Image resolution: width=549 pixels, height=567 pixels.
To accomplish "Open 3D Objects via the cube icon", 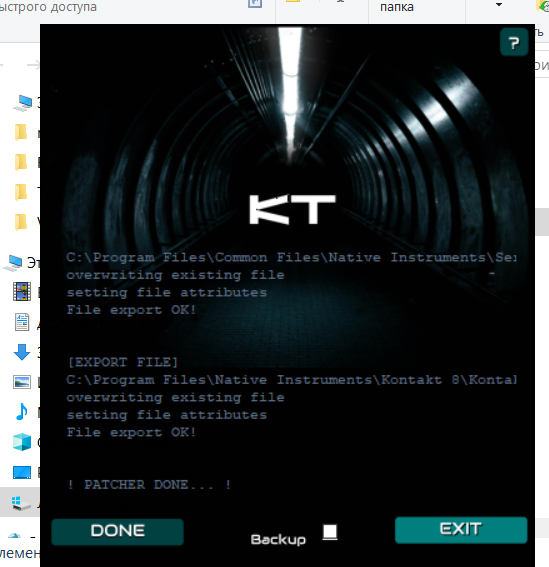I will click(22, 442).
